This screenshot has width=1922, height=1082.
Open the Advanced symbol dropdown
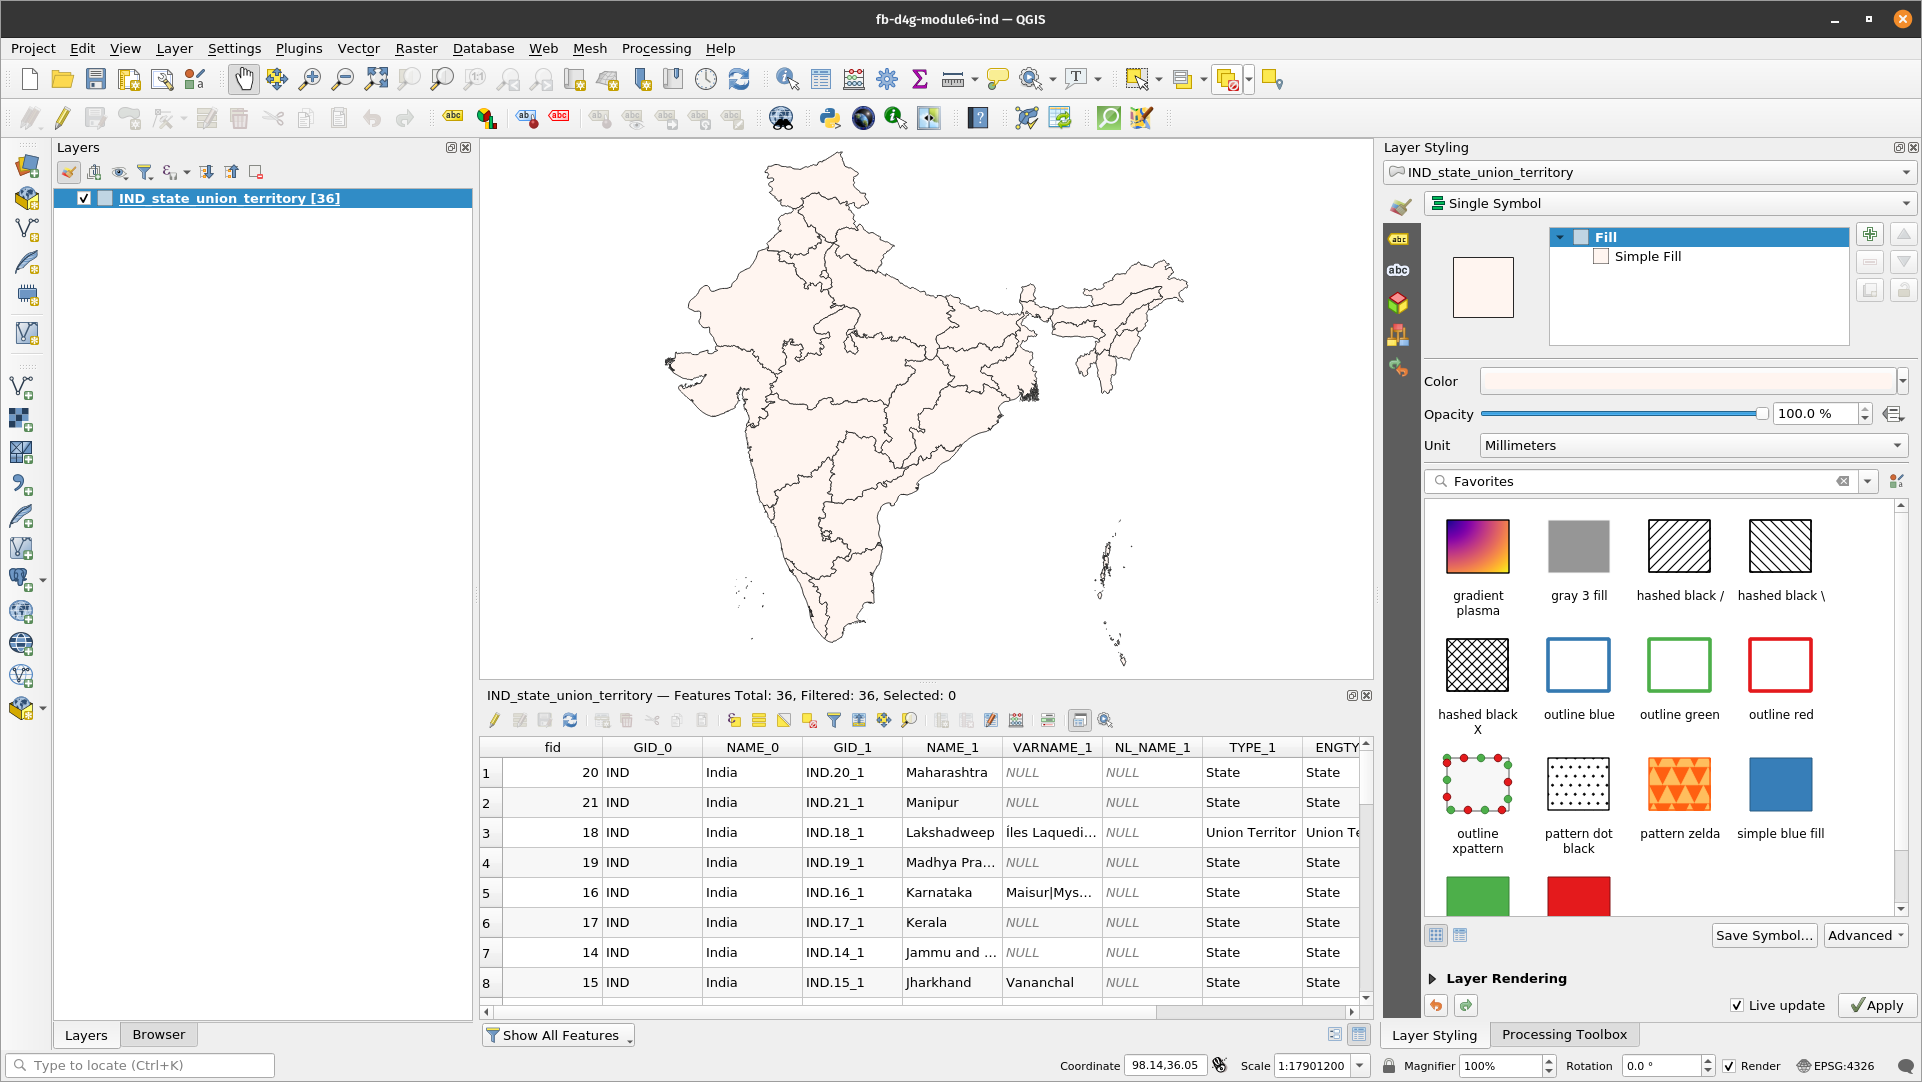1866,935
